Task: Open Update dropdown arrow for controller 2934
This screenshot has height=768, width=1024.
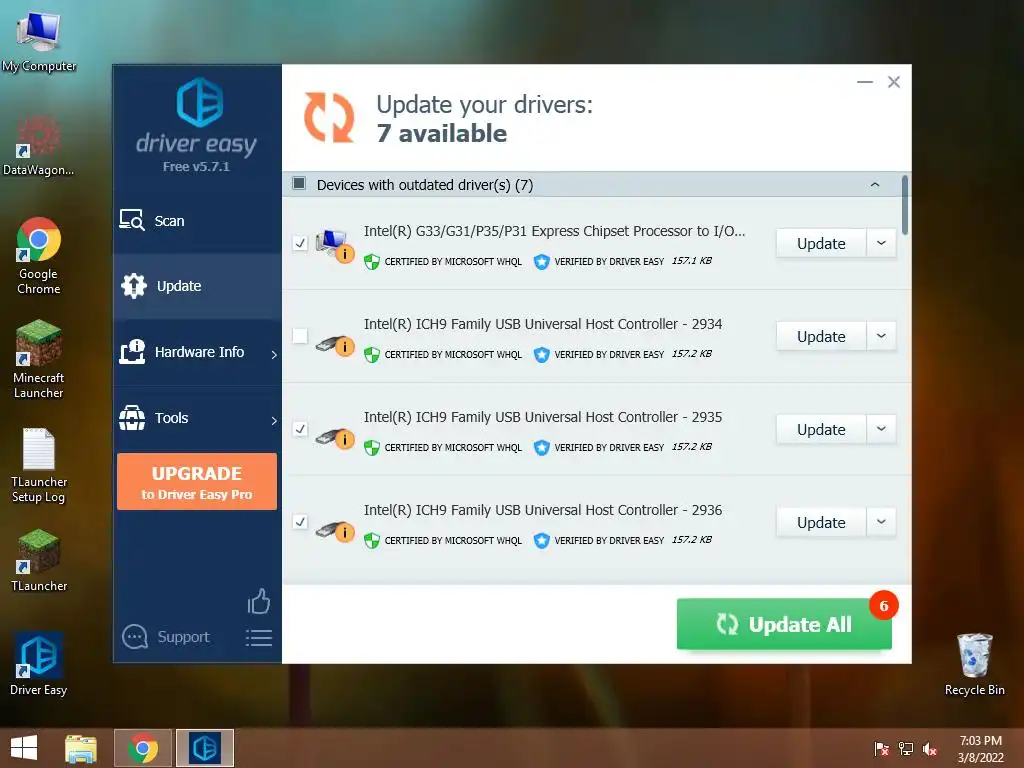Action: (881, 336)
